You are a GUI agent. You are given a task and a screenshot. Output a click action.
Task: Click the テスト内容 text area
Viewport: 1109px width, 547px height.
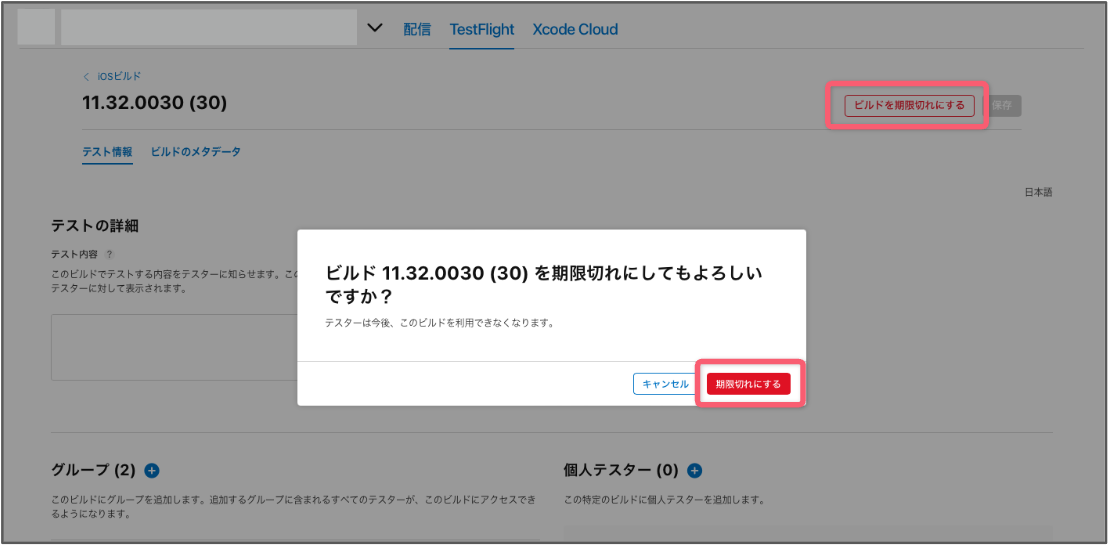(174, 347)
